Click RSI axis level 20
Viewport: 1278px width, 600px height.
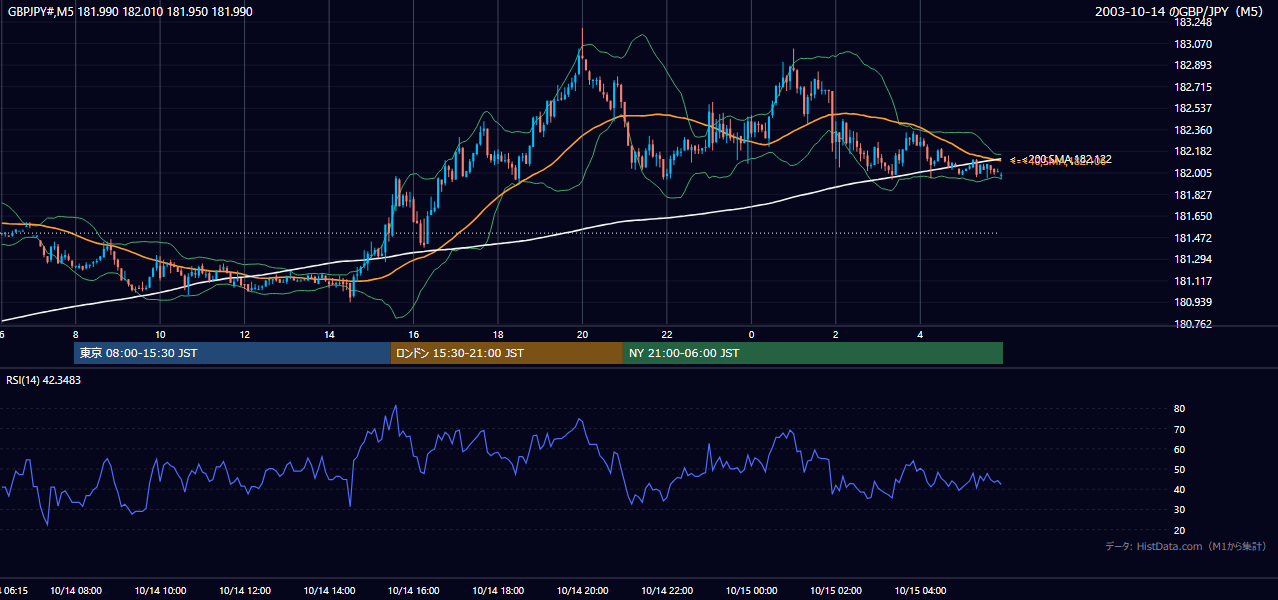tap(1180, 530)
